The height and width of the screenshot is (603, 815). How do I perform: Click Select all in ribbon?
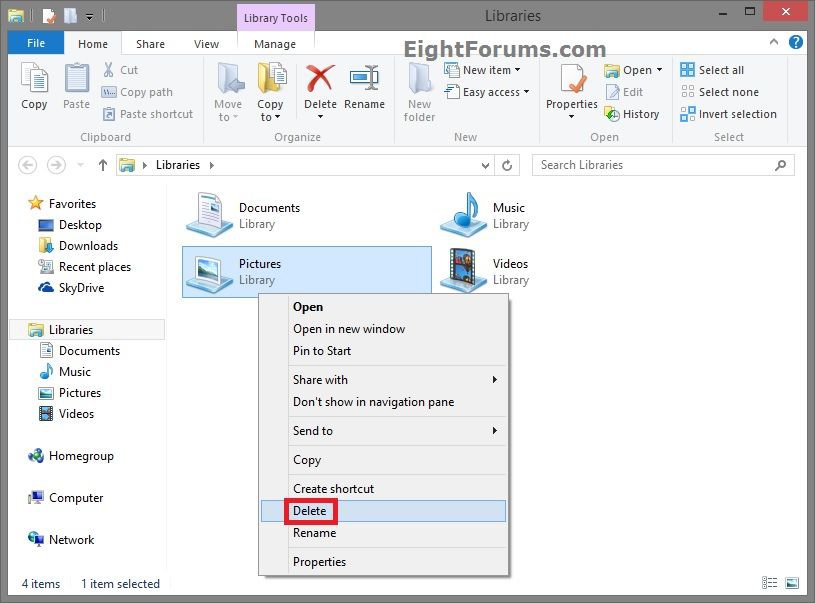(x=712, y=70)
